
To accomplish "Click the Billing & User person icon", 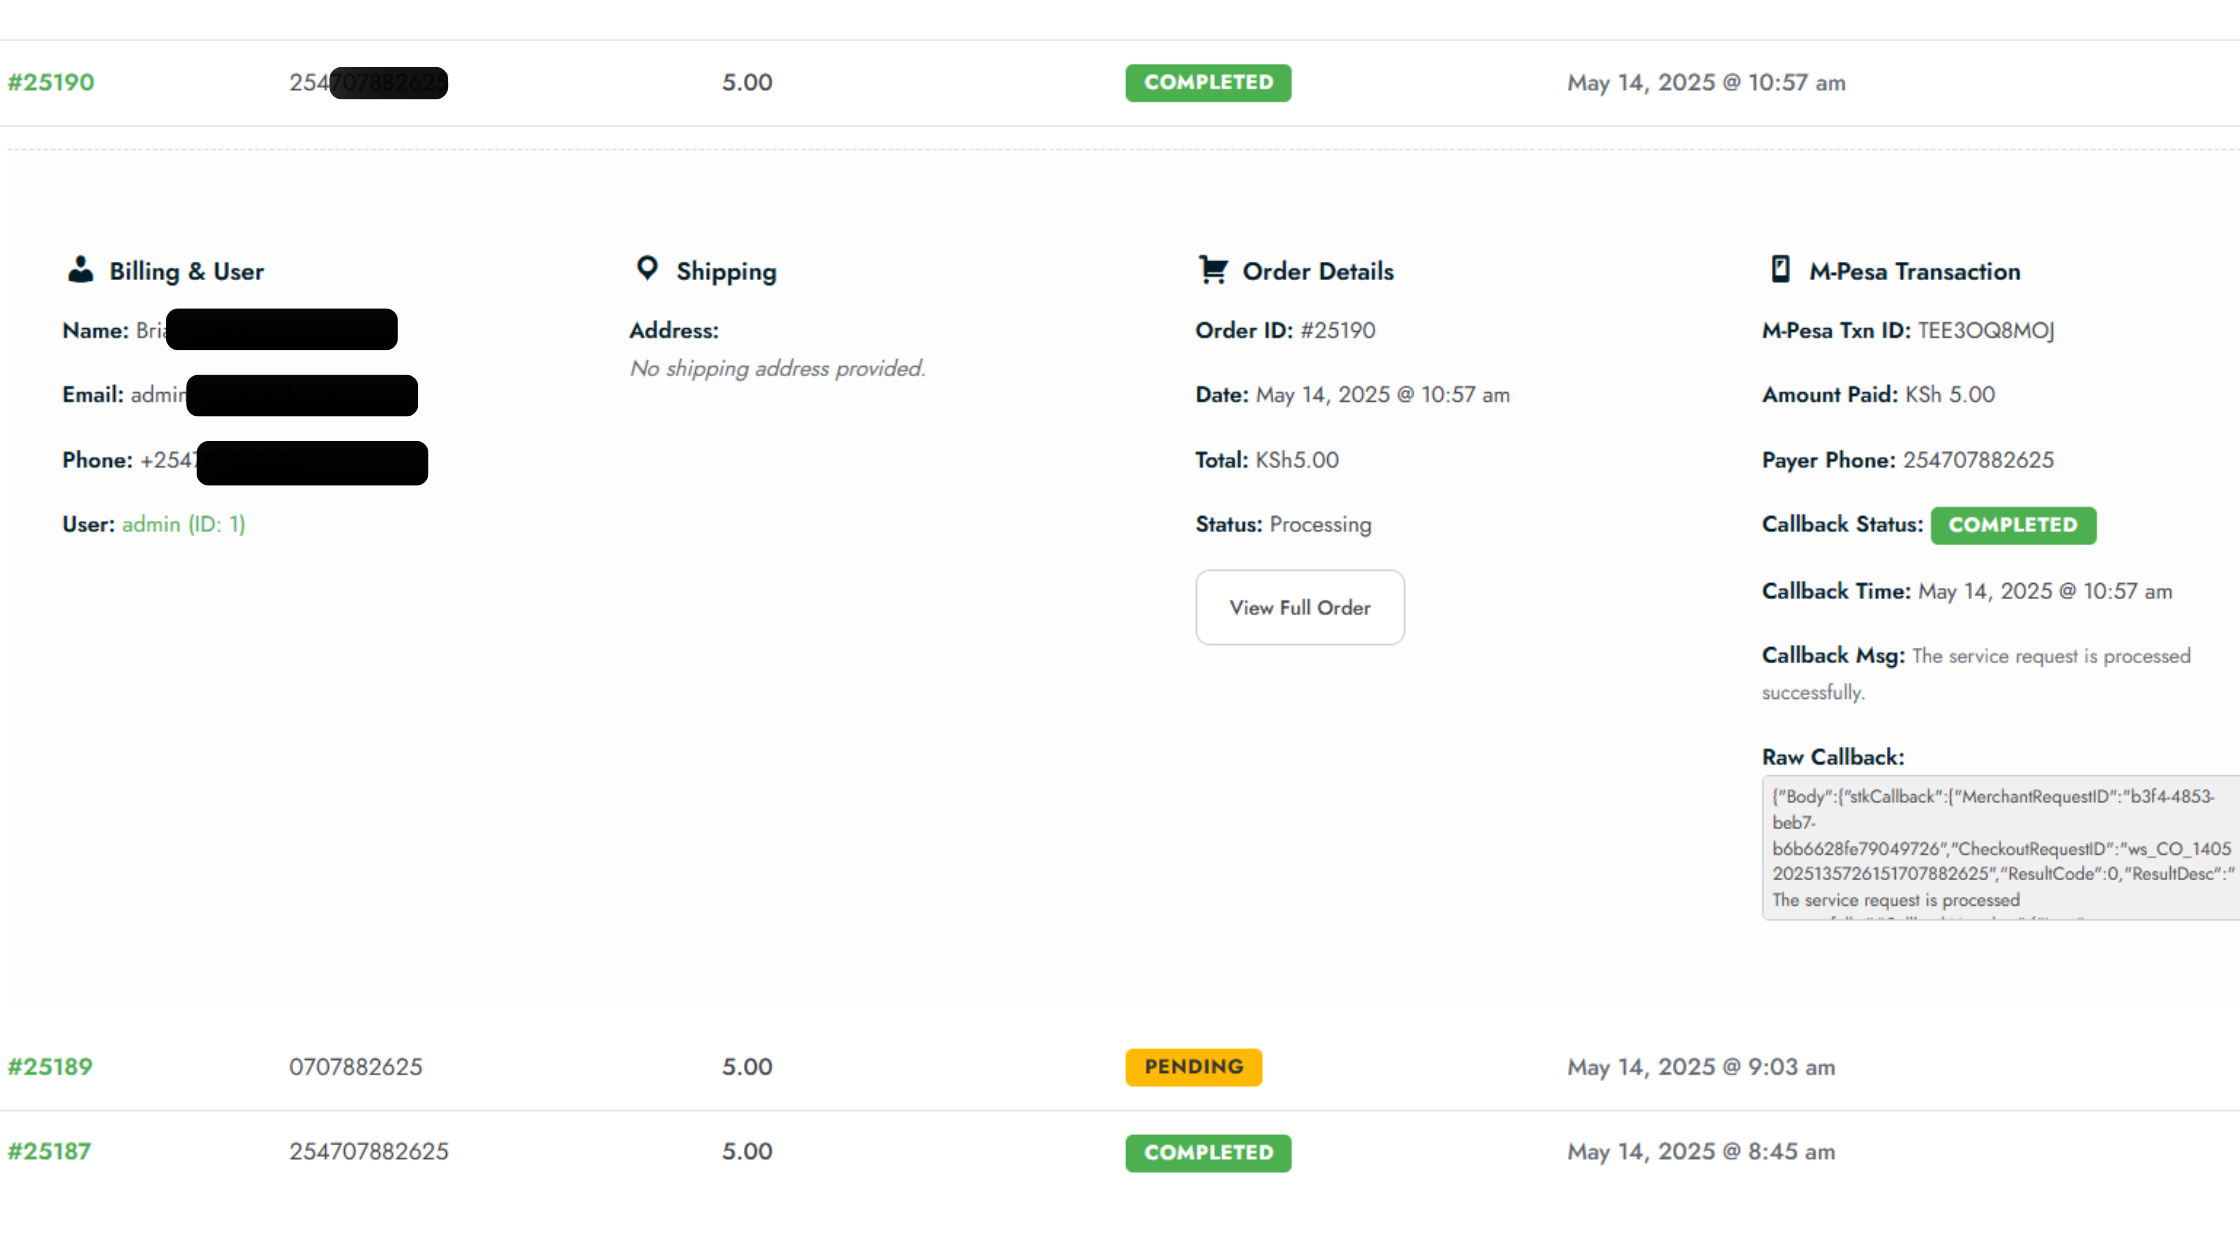I will 80,270.
